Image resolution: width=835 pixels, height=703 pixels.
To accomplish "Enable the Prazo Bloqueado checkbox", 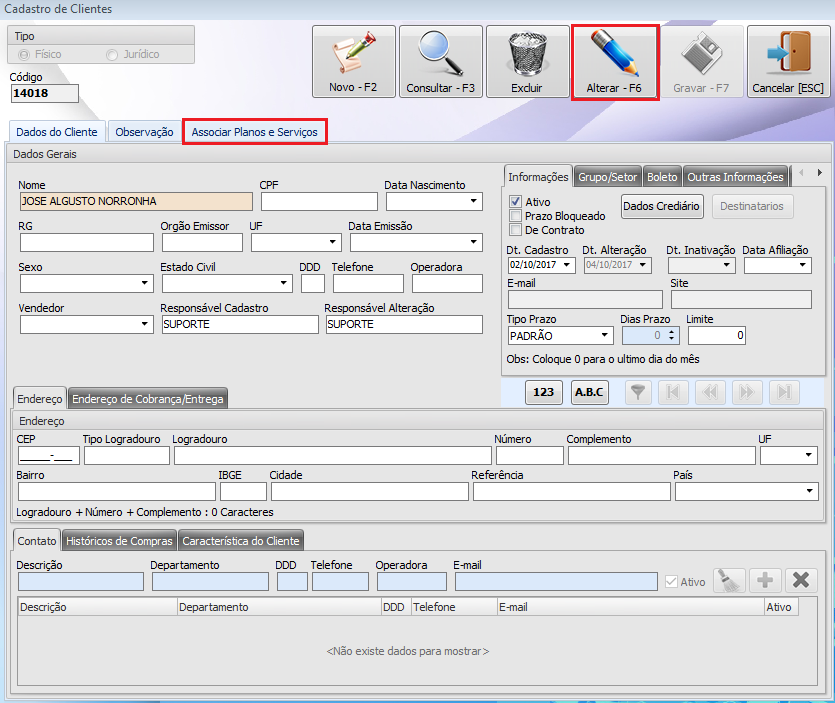I will (x=515, y=216).
